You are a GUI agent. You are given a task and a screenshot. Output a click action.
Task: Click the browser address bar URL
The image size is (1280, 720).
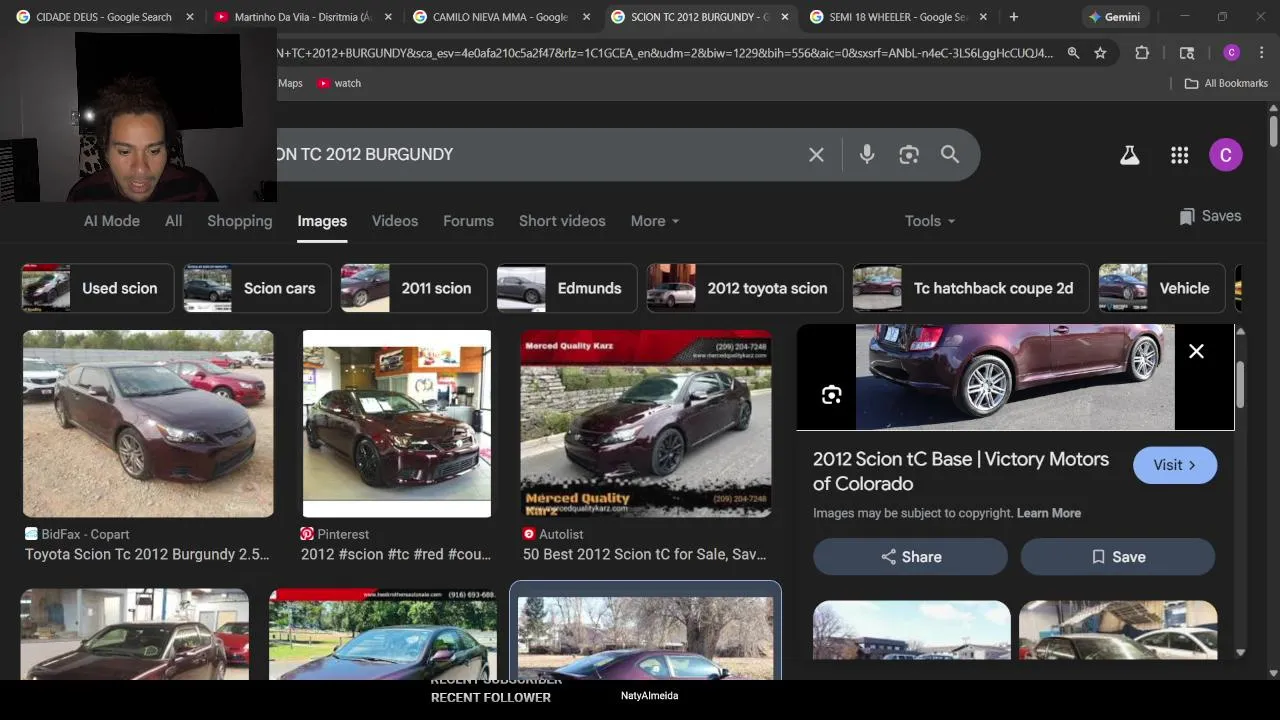[x=665, y=53]
